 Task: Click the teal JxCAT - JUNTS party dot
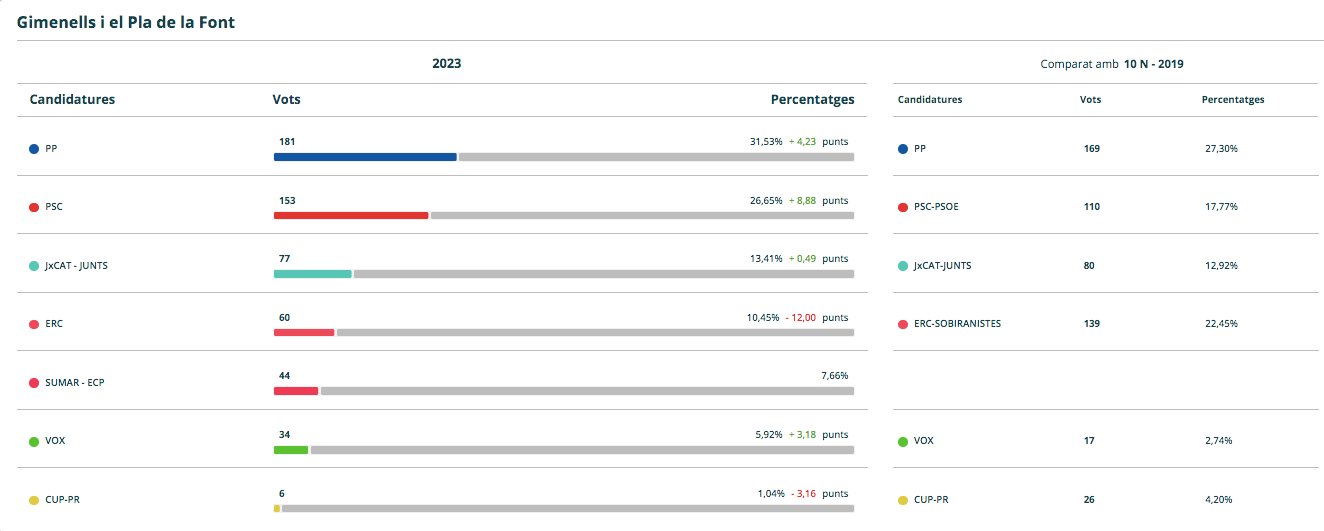tap(34, 266)
